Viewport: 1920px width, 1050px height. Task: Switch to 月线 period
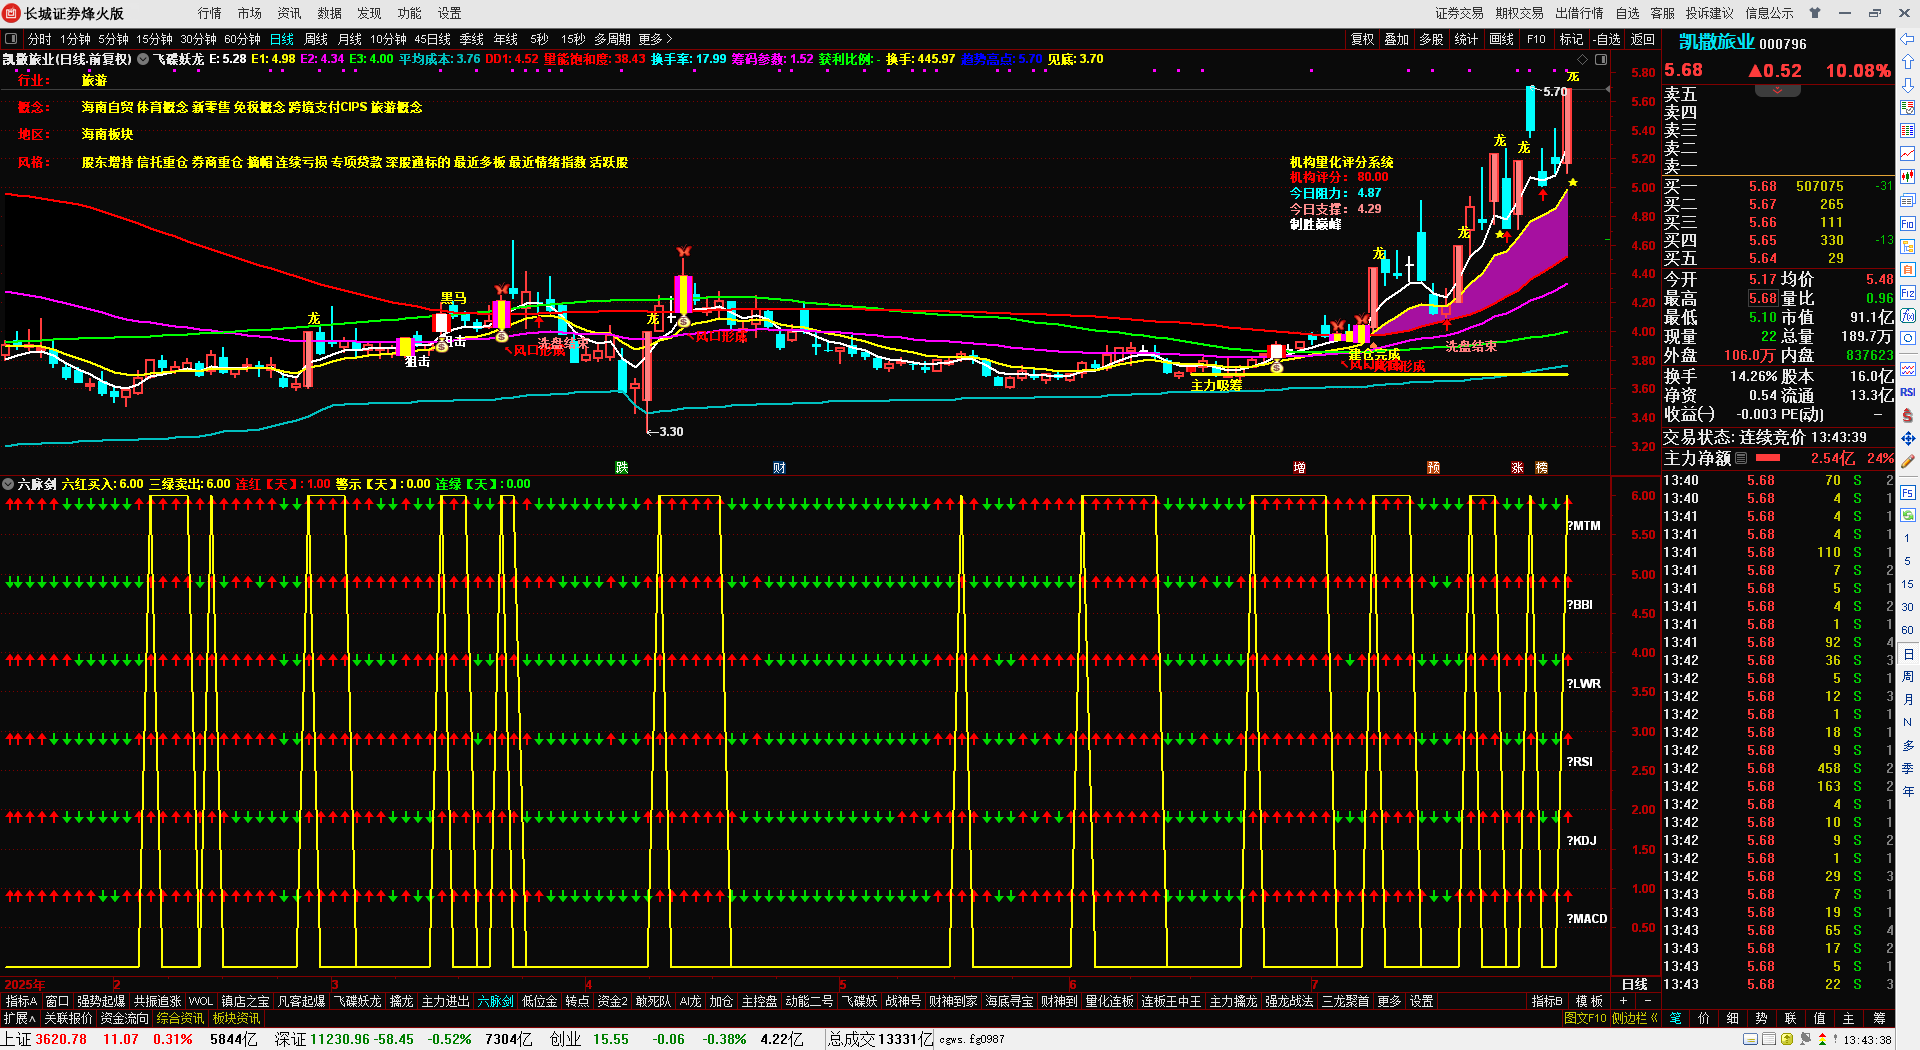(350, 39)
